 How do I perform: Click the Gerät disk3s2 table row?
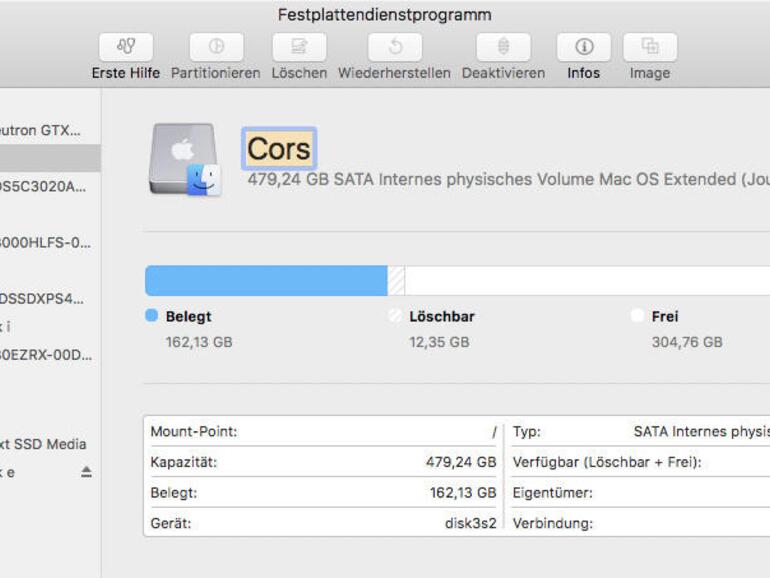pyautogui.click(x=323, y=523)
